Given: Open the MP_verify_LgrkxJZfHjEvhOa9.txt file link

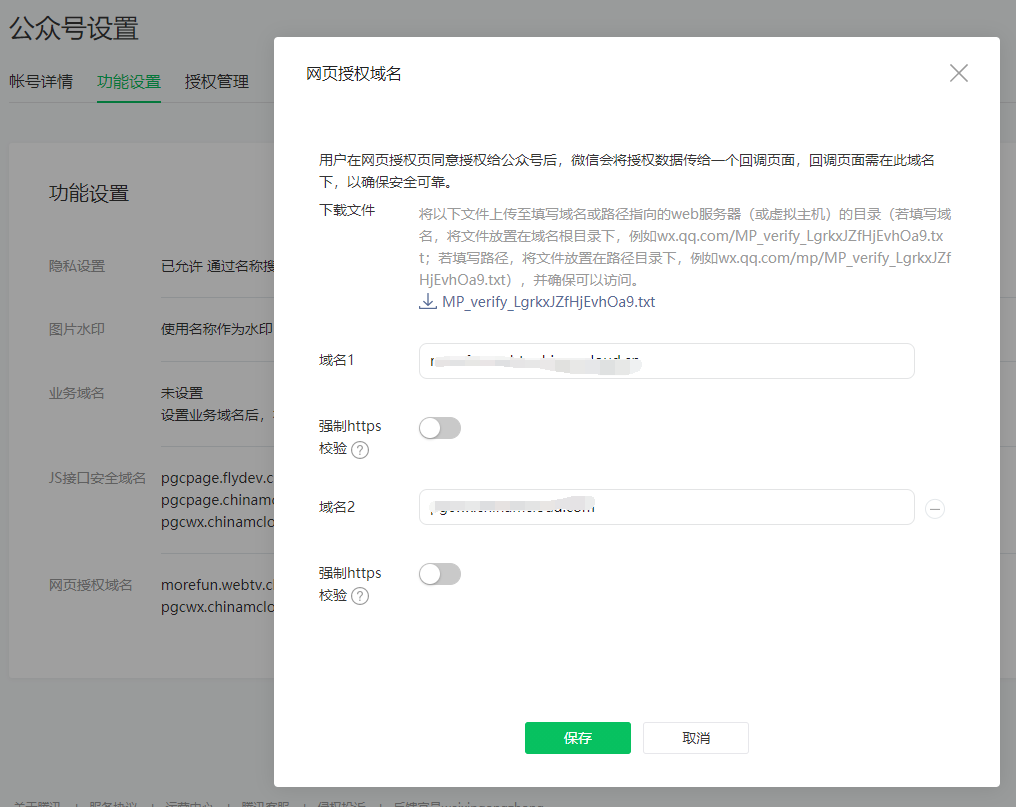Looking at the screenshot, I should [548, 301].
